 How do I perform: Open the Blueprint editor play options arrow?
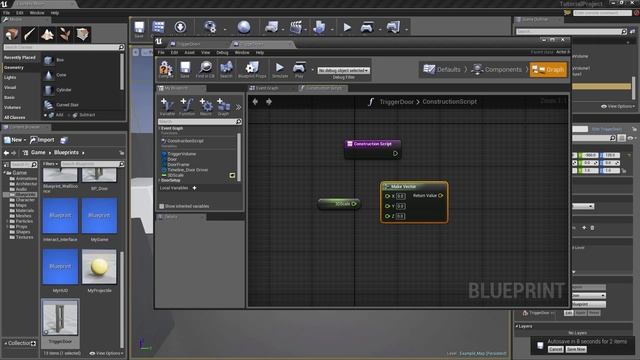(312, 70)
